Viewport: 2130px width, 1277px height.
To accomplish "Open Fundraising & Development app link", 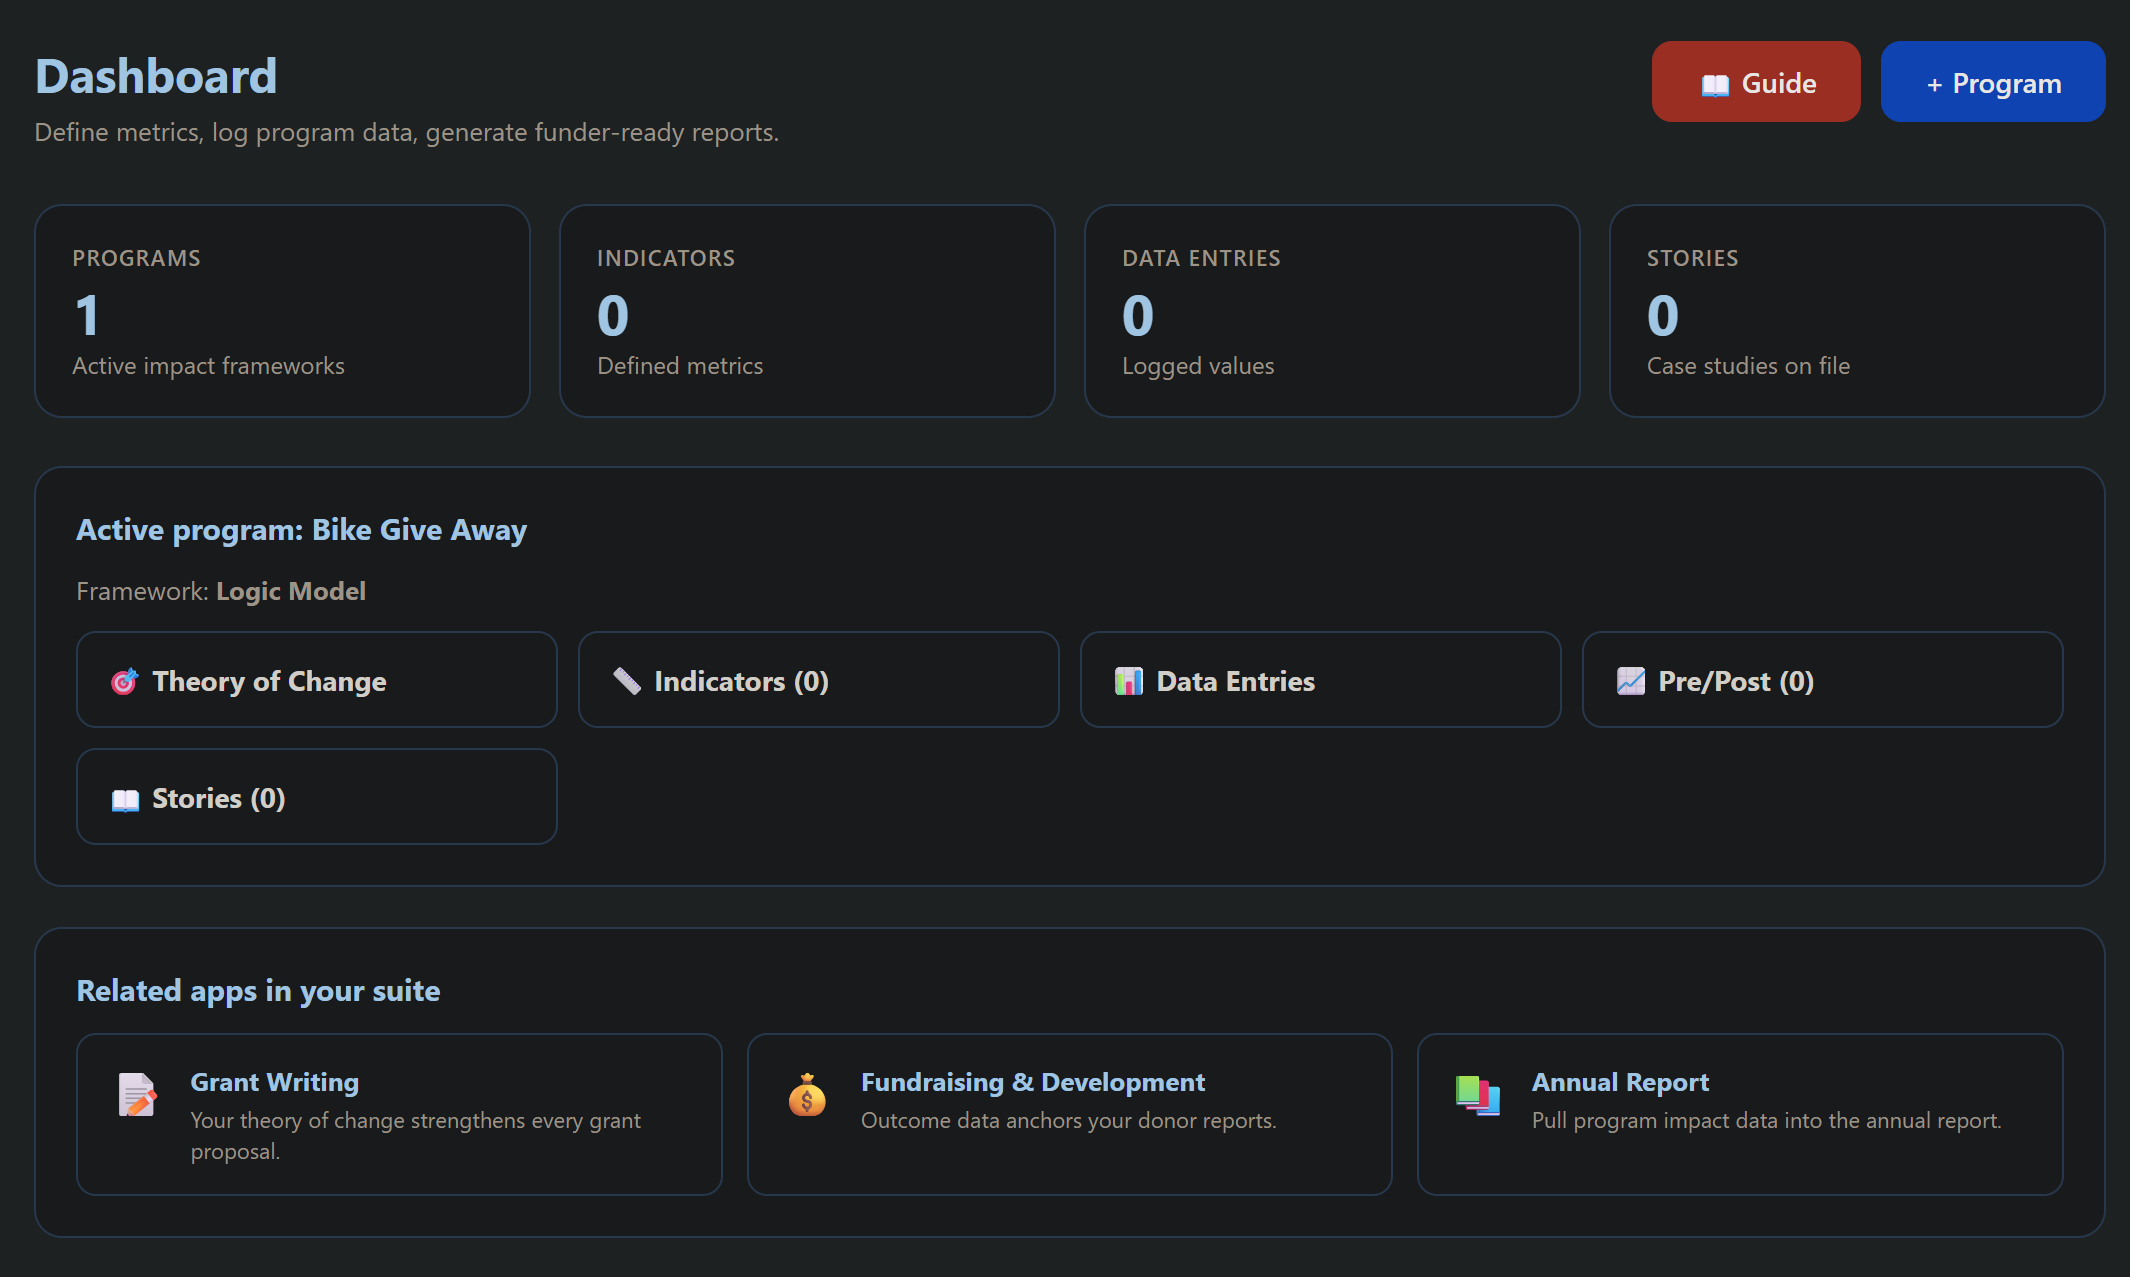I will 1069,1114.
